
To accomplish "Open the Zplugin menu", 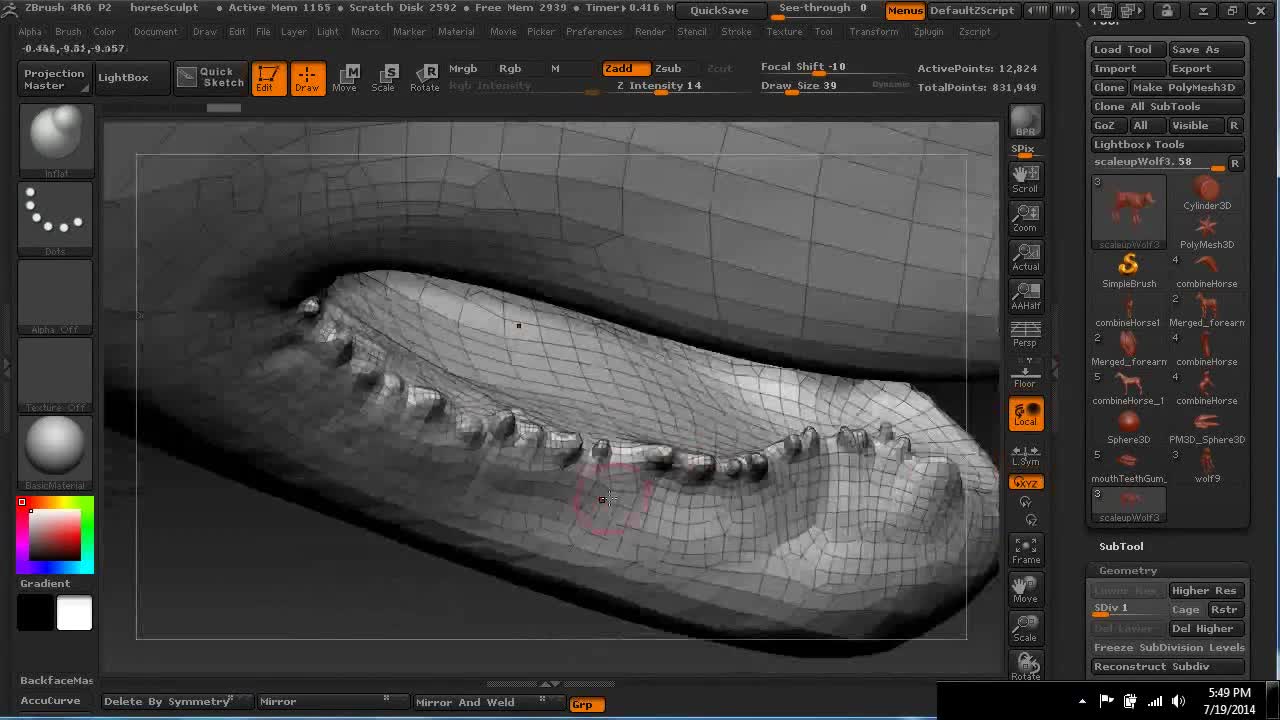I will click(x=928, y=32).
